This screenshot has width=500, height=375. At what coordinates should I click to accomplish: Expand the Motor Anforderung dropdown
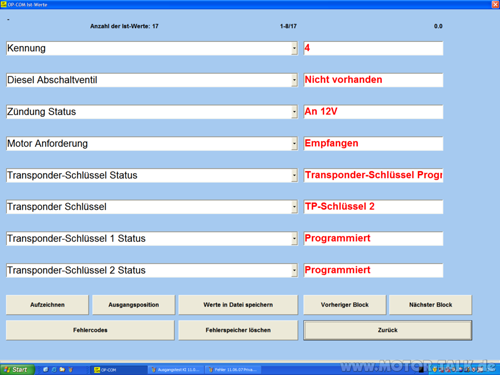click(294, 144)
